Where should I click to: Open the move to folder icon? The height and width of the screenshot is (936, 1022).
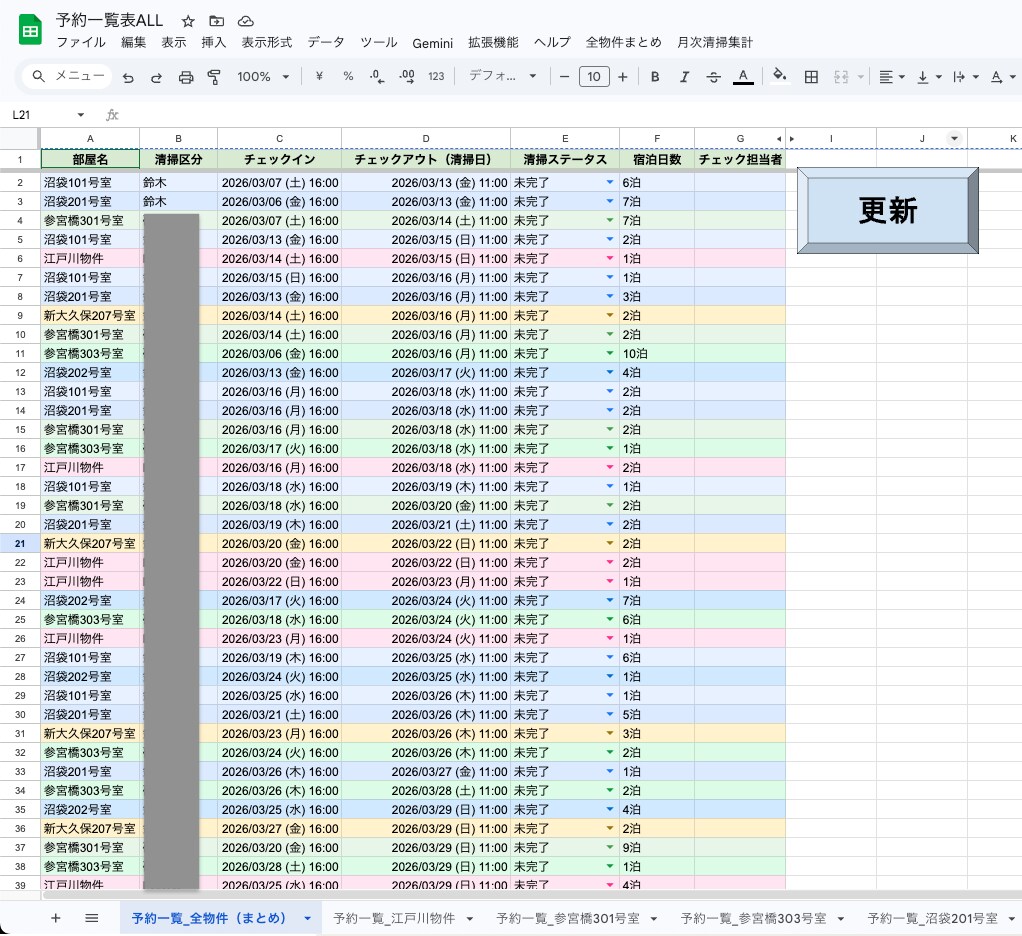(x=216, y=22)
